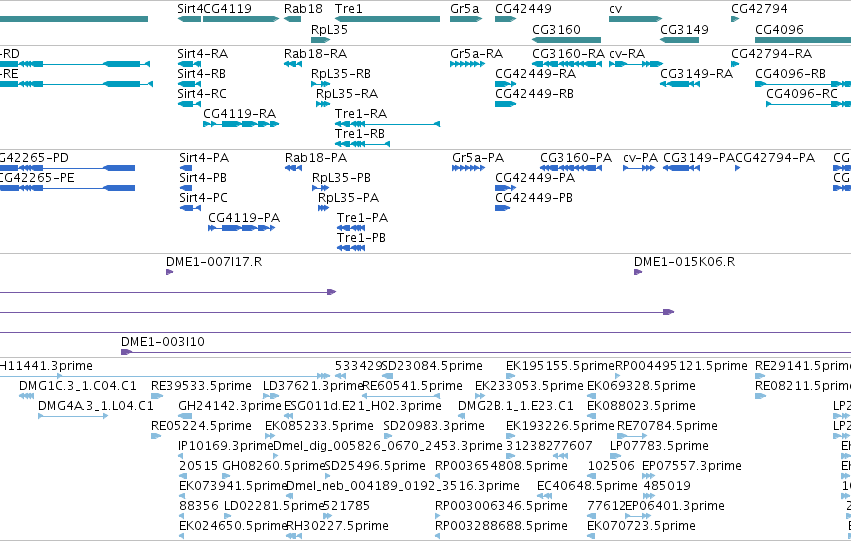Click the CG42449-PA protein label

tap(535, 178)
